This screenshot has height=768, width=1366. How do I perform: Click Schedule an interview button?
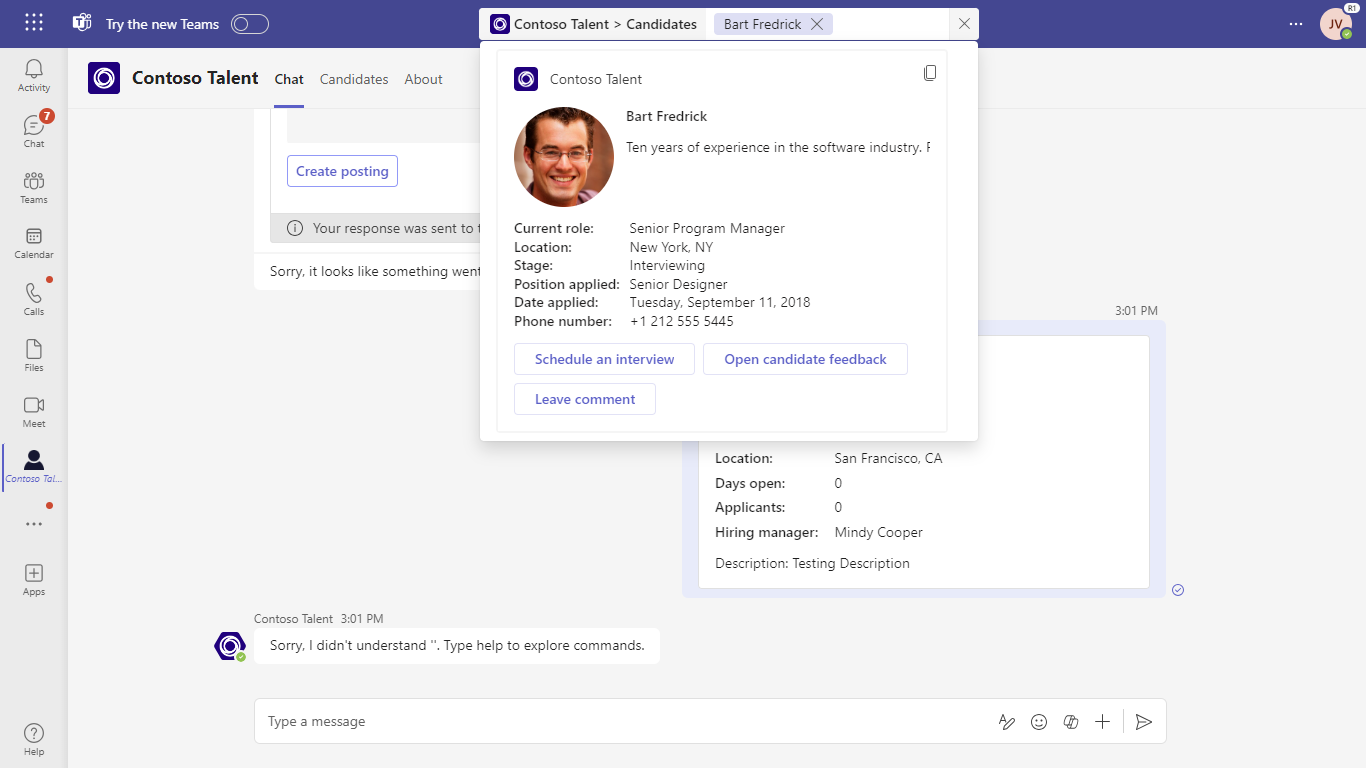604,359
